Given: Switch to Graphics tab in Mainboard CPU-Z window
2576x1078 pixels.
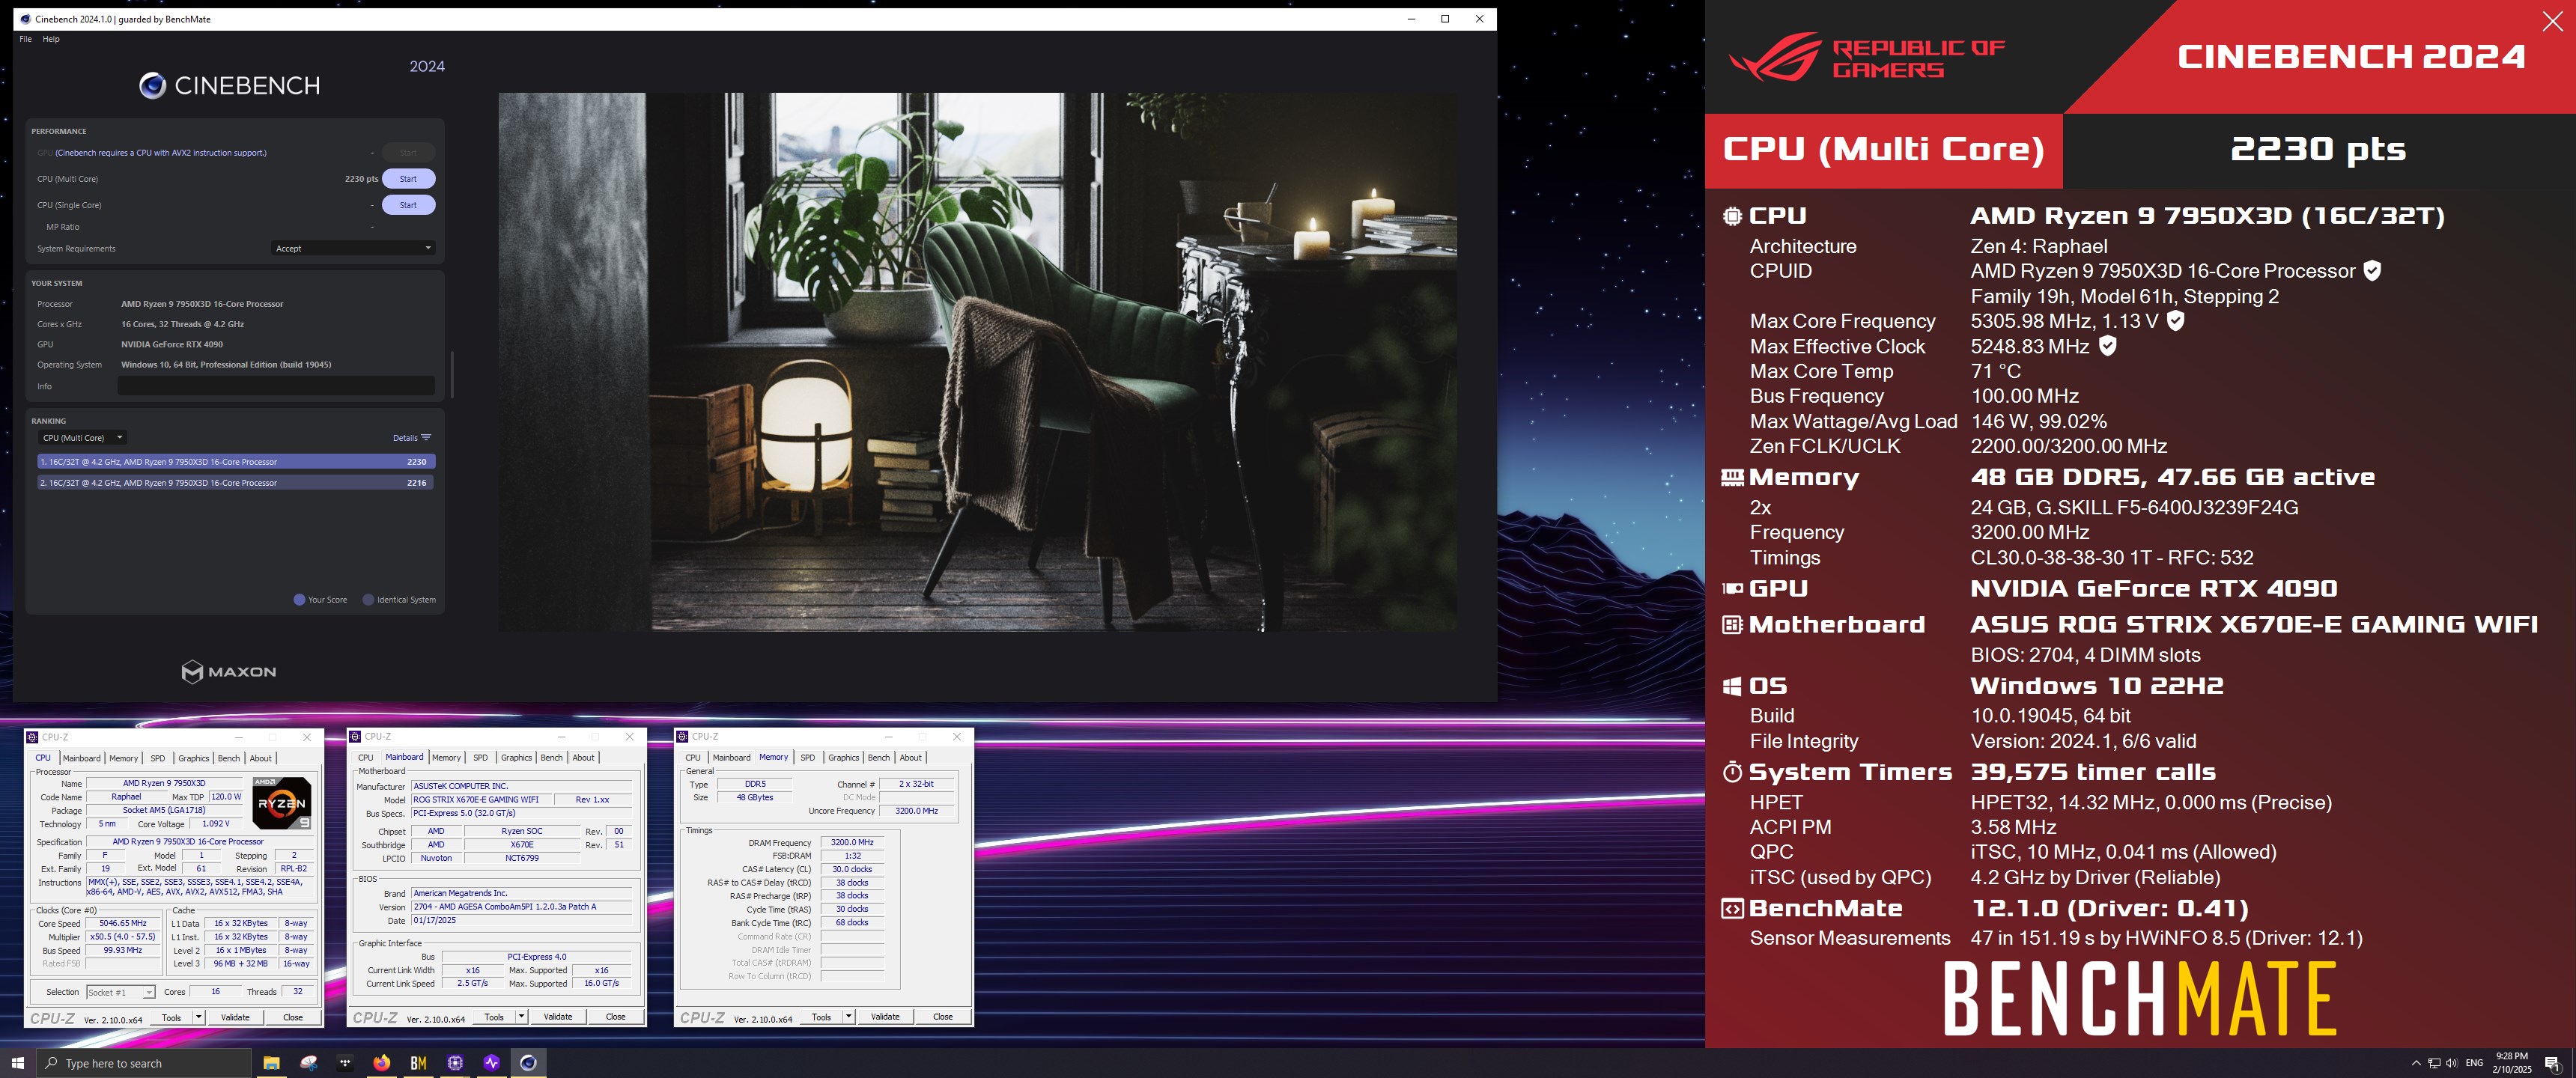Looking at the screenshot, I should pos(516,757).
